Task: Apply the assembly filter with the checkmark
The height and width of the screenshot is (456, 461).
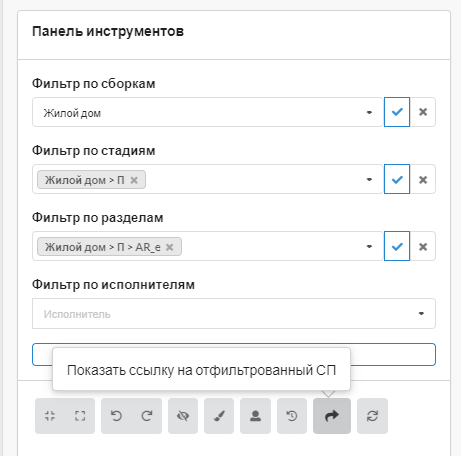Action: (x=397, y=112)
